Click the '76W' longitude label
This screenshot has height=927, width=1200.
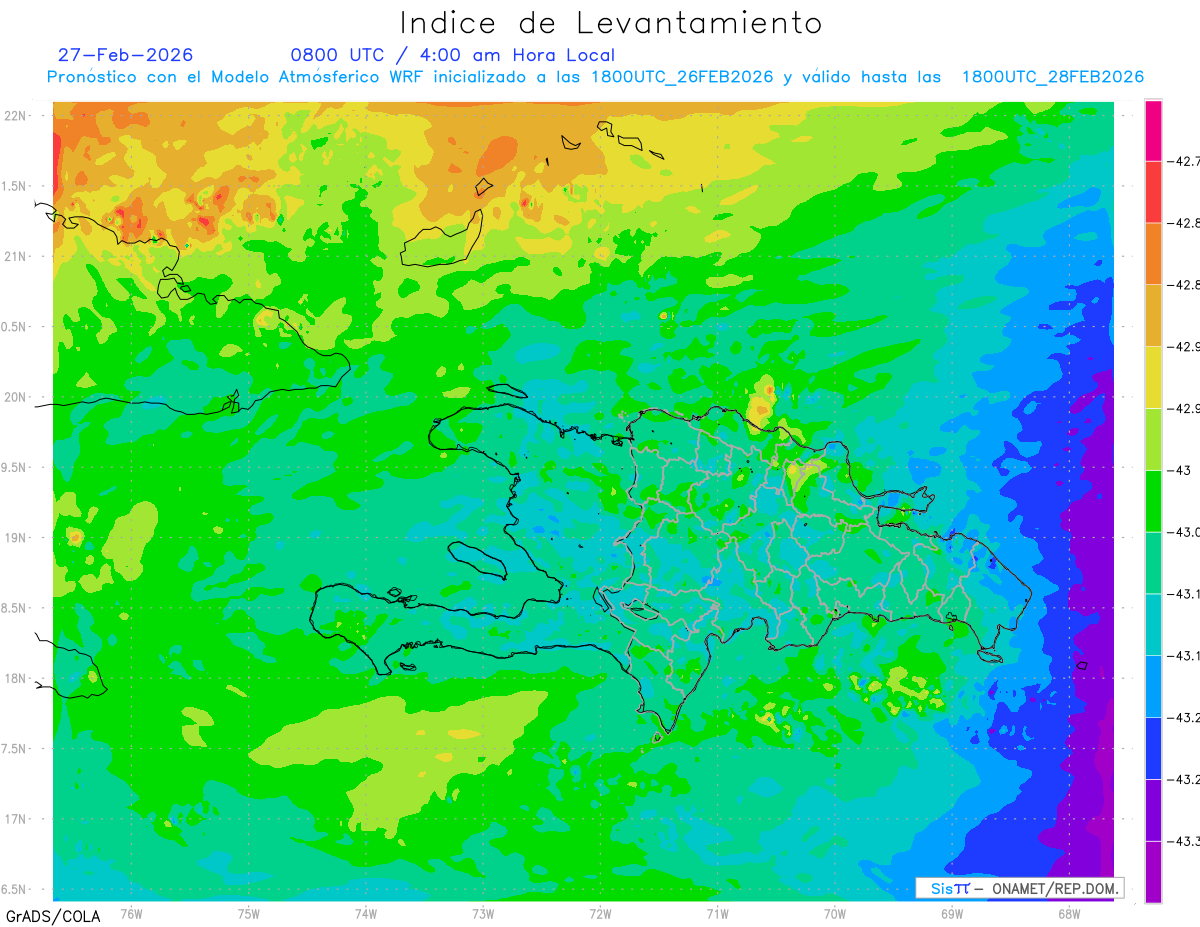131,913
